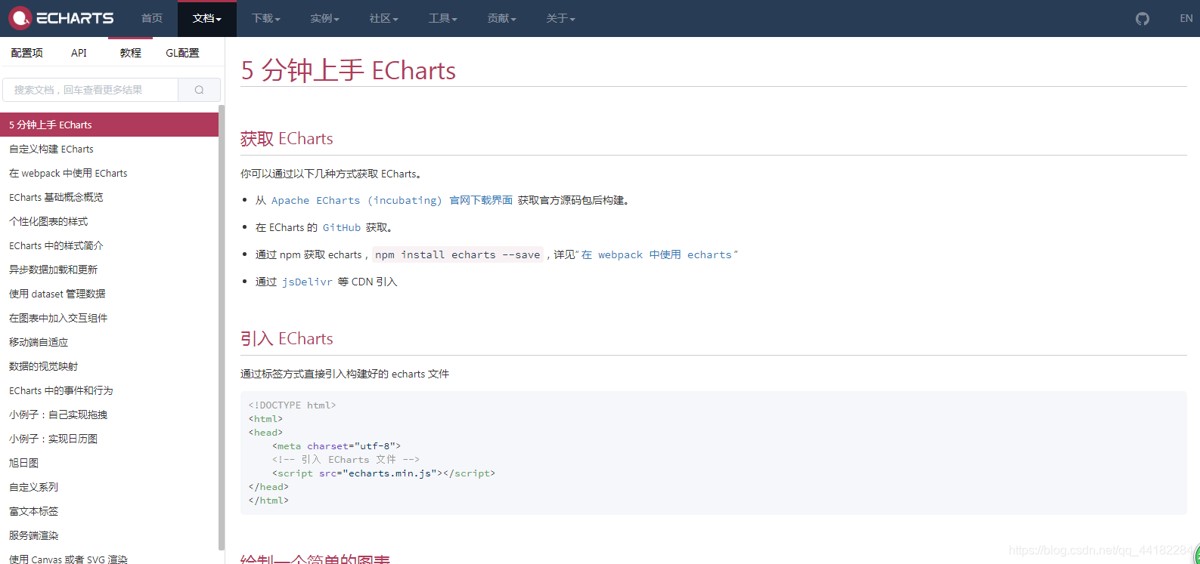Switch to the 配置项 tab
The image size is (1200, 564).
[27, 53]
